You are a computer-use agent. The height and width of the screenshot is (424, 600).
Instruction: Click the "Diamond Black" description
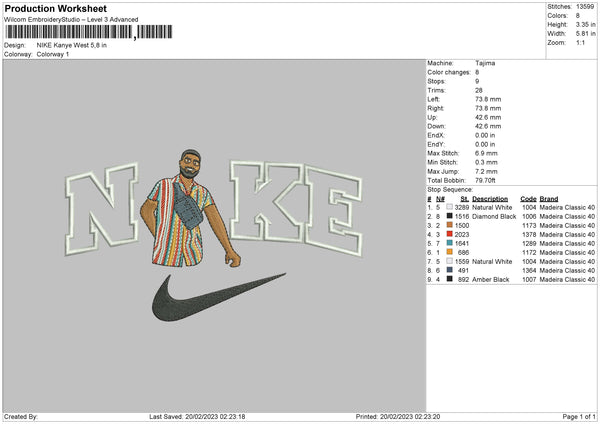point(494,216)
